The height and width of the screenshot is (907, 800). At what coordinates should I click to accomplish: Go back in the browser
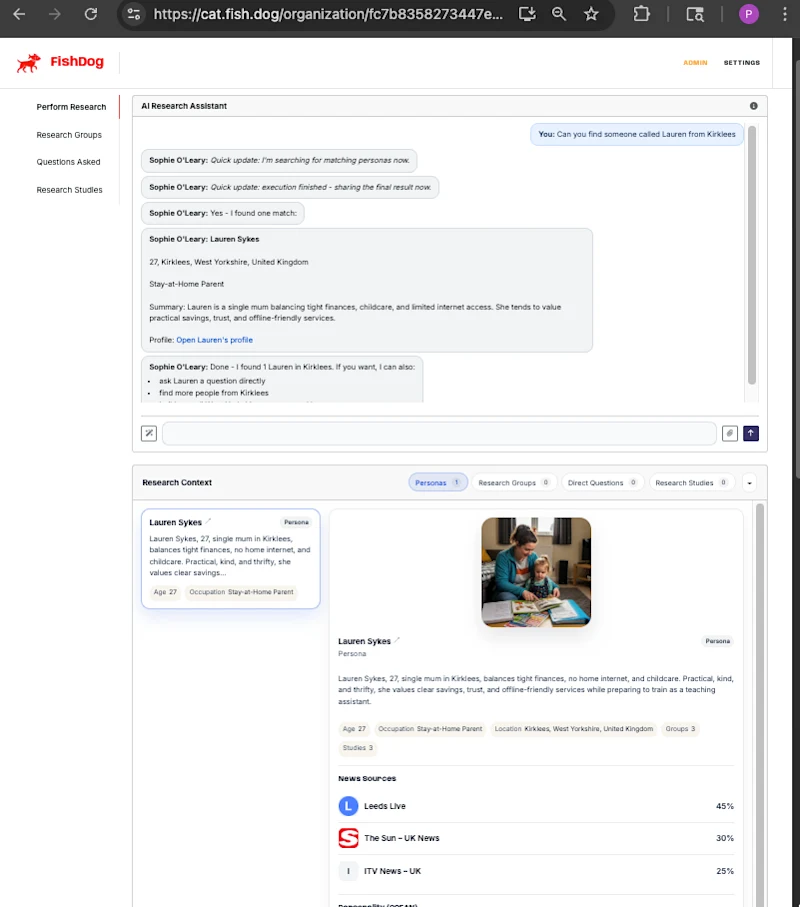coord(19,14)
